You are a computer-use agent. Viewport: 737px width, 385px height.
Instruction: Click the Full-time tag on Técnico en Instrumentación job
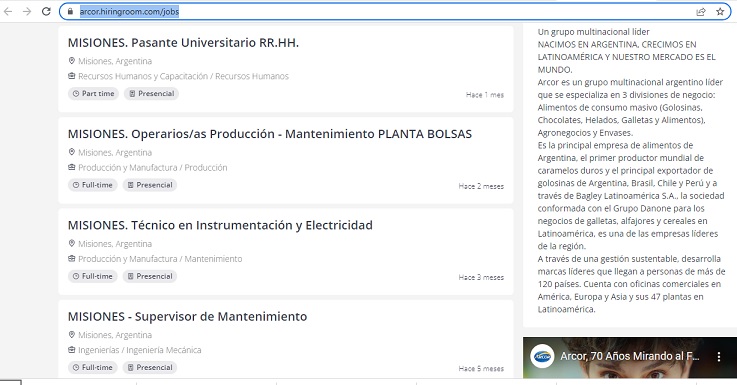click(x=93, y=276)
